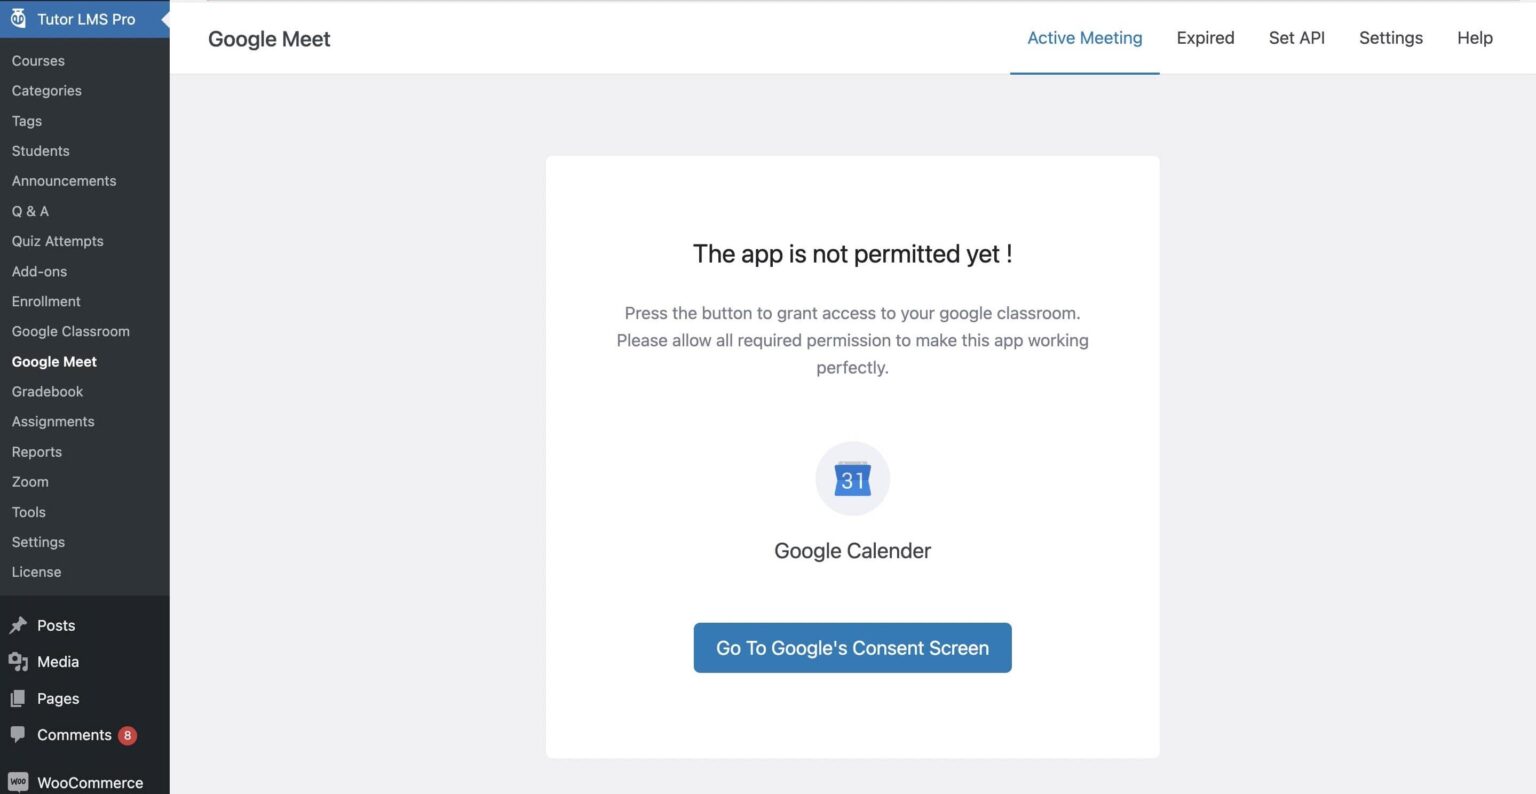Click the red comments count badge
The image size is (1536, 794).
point(132,734)
